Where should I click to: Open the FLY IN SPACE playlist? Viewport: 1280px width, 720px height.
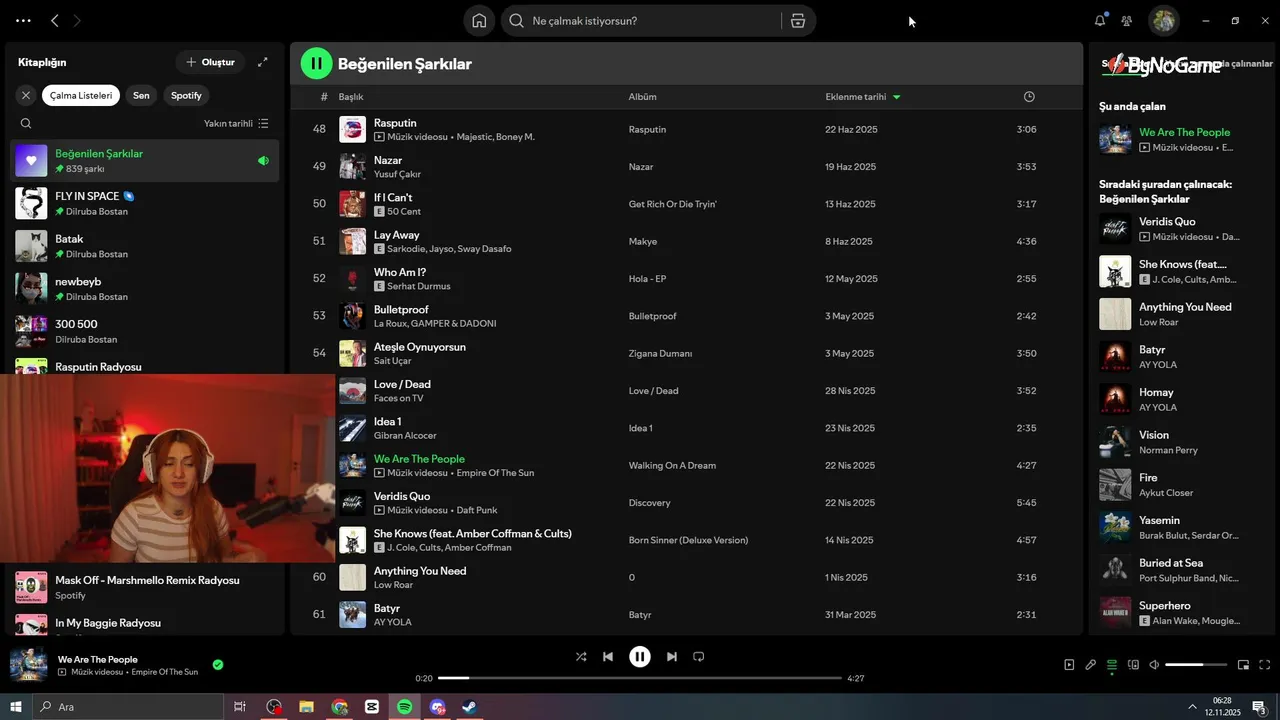(145, 204)
